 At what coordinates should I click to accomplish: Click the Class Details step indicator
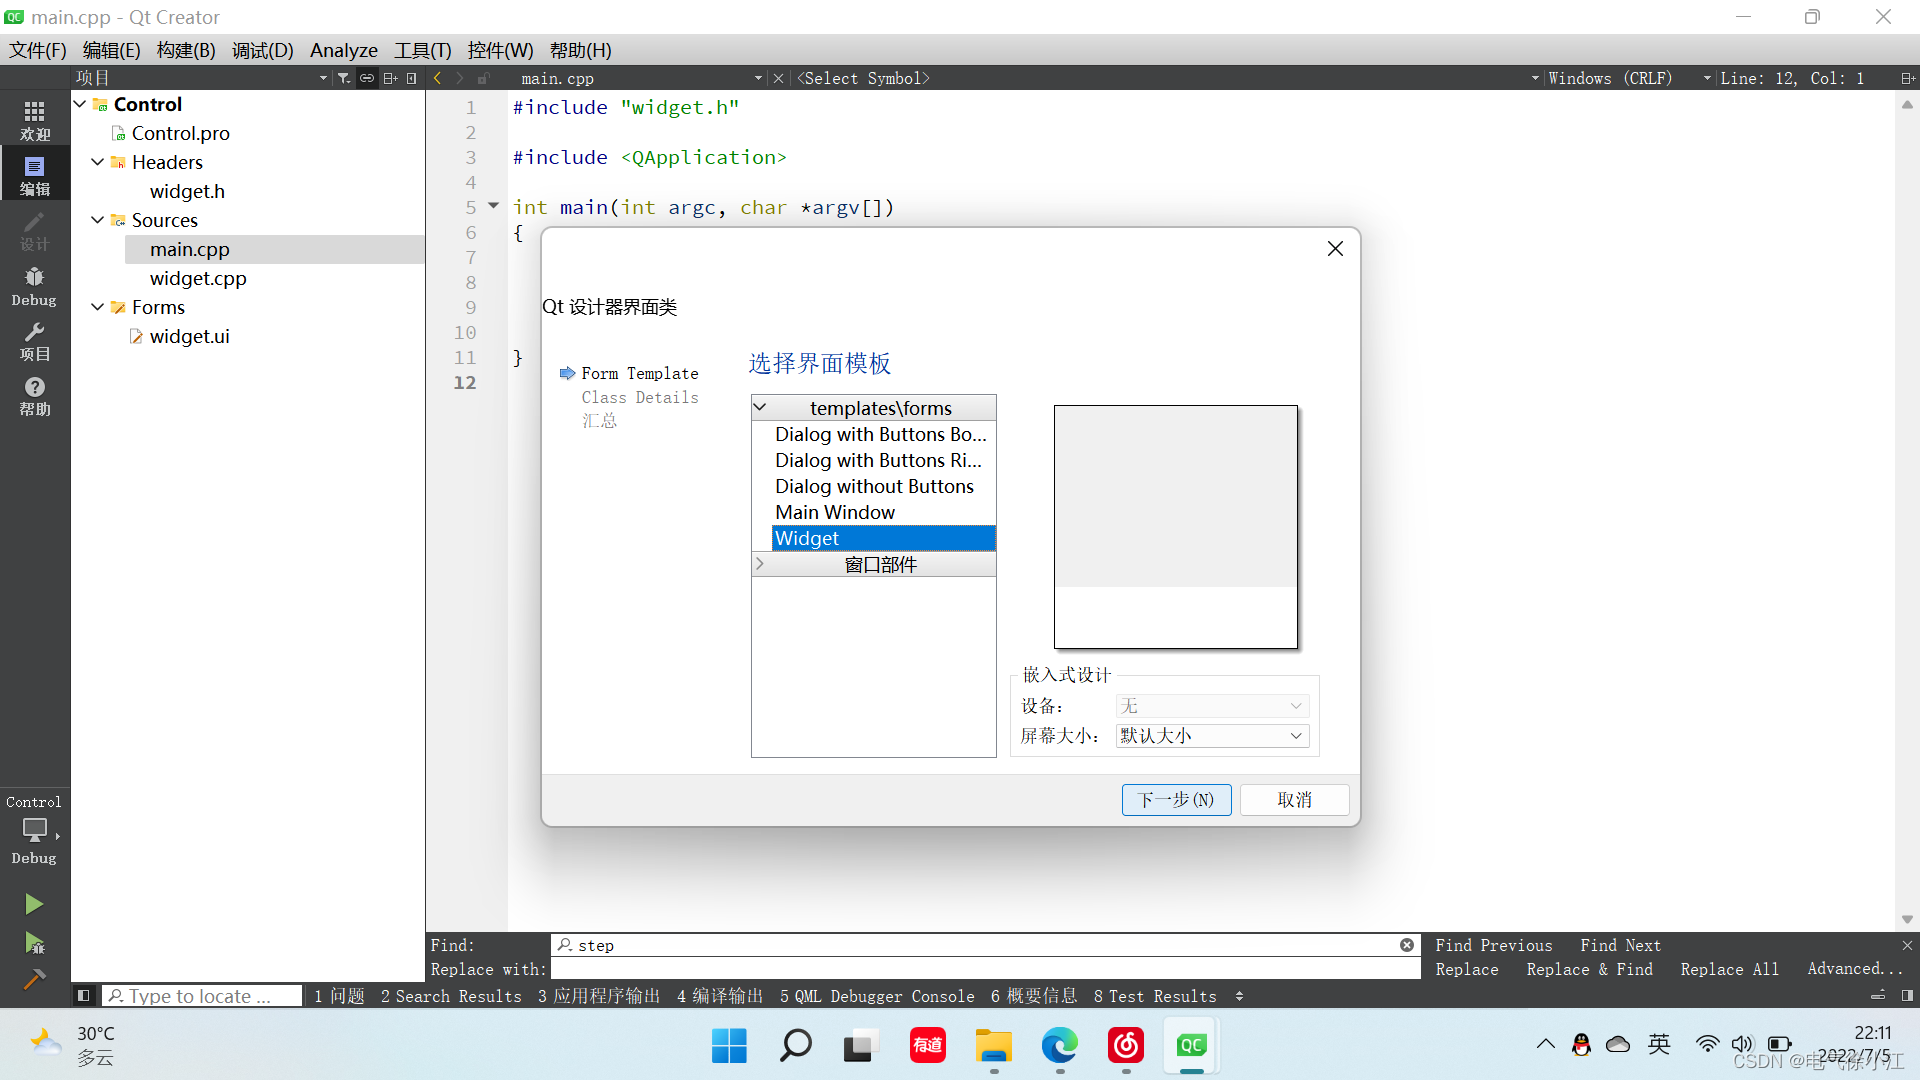coord(640,397)
